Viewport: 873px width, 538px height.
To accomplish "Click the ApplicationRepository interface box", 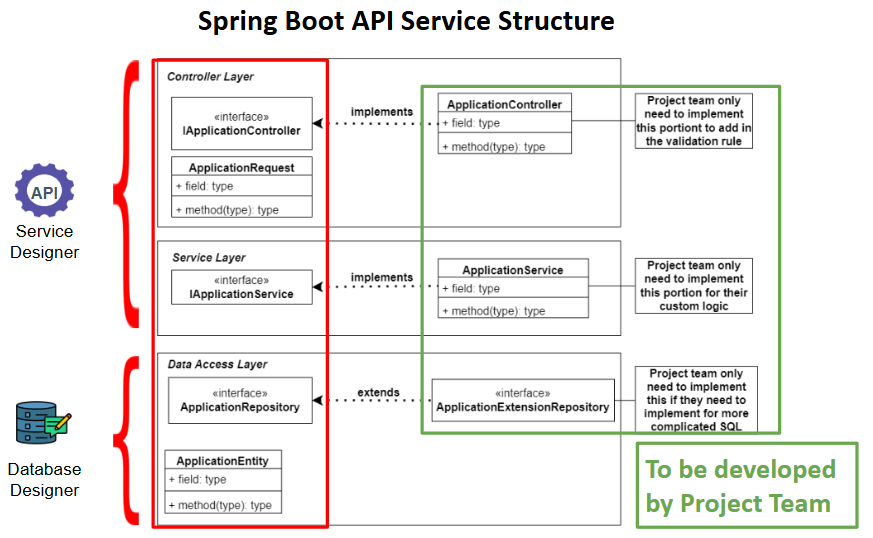I will click(241, 400).
